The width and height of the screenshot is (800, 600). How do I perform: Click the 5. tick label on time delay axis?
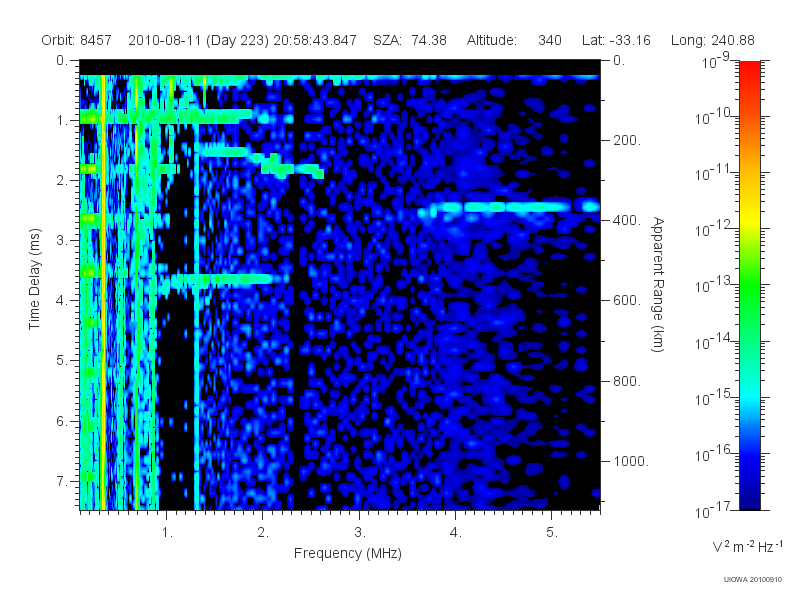coord(62,360)
